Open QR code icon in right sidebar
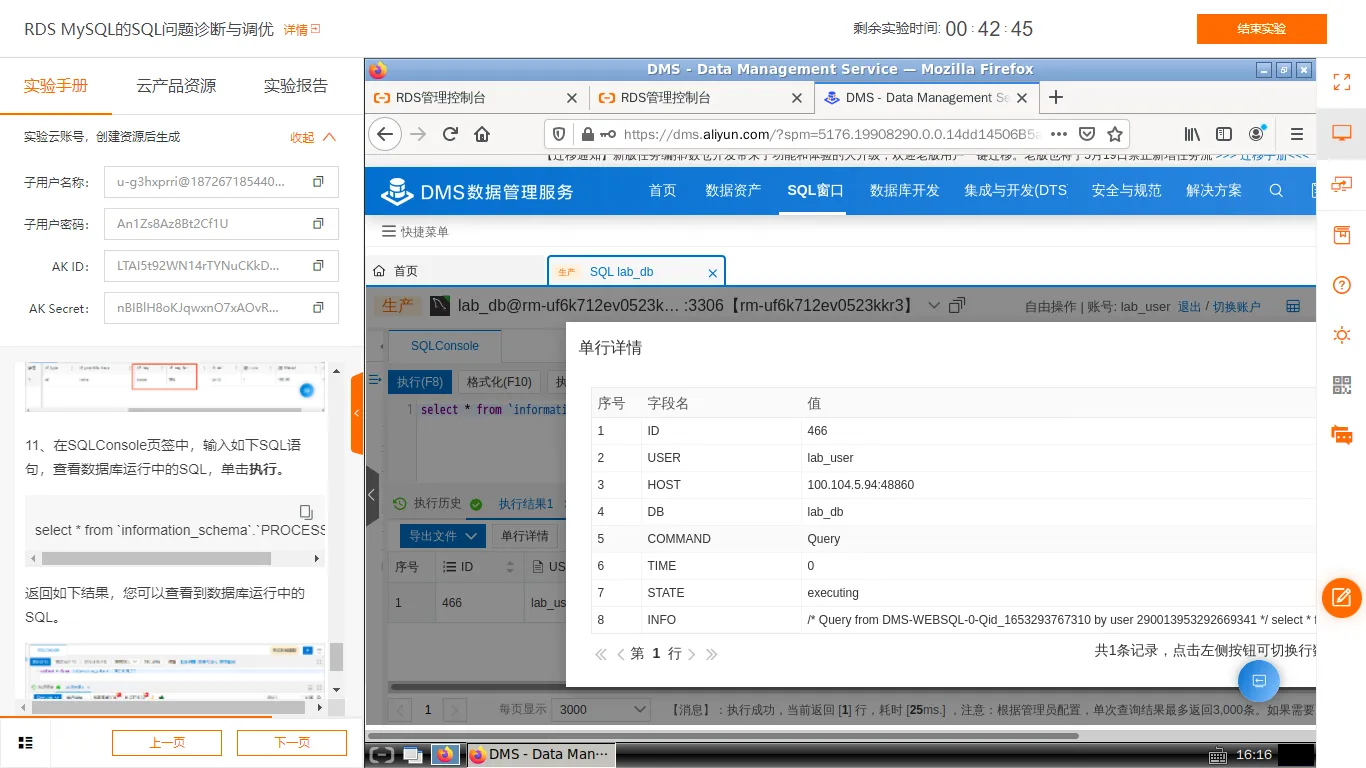The width and height of the screenshot is (1366, 768). pyautogui.click(x=1342, y=385)
